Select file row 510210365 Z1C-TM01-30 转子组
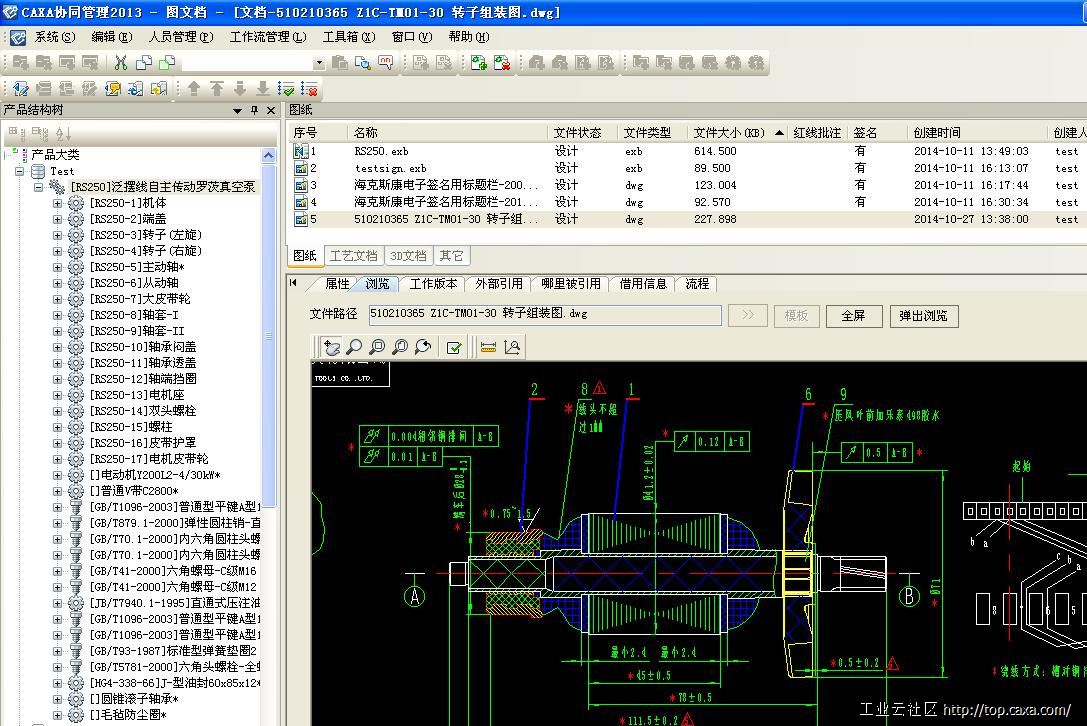The width and height of the screenshot is (1087, 726). 688,219
